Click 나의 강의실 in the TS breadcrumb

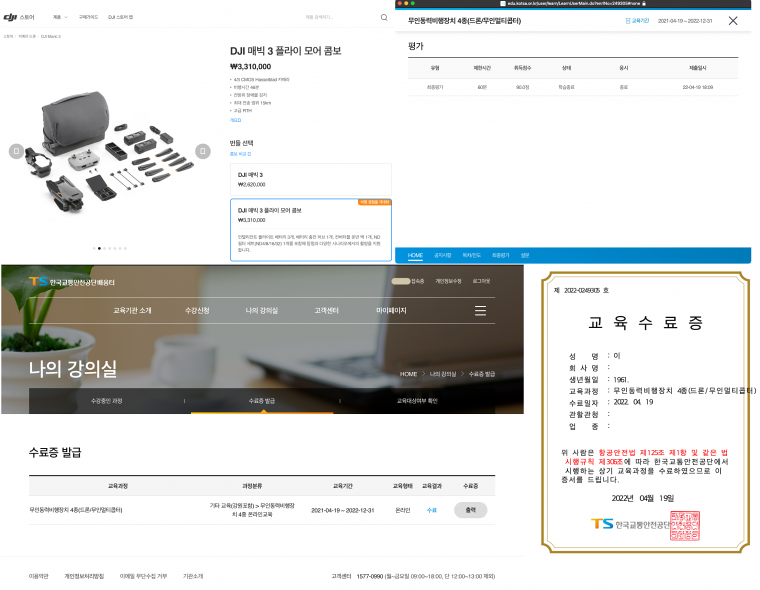[443, 374]
